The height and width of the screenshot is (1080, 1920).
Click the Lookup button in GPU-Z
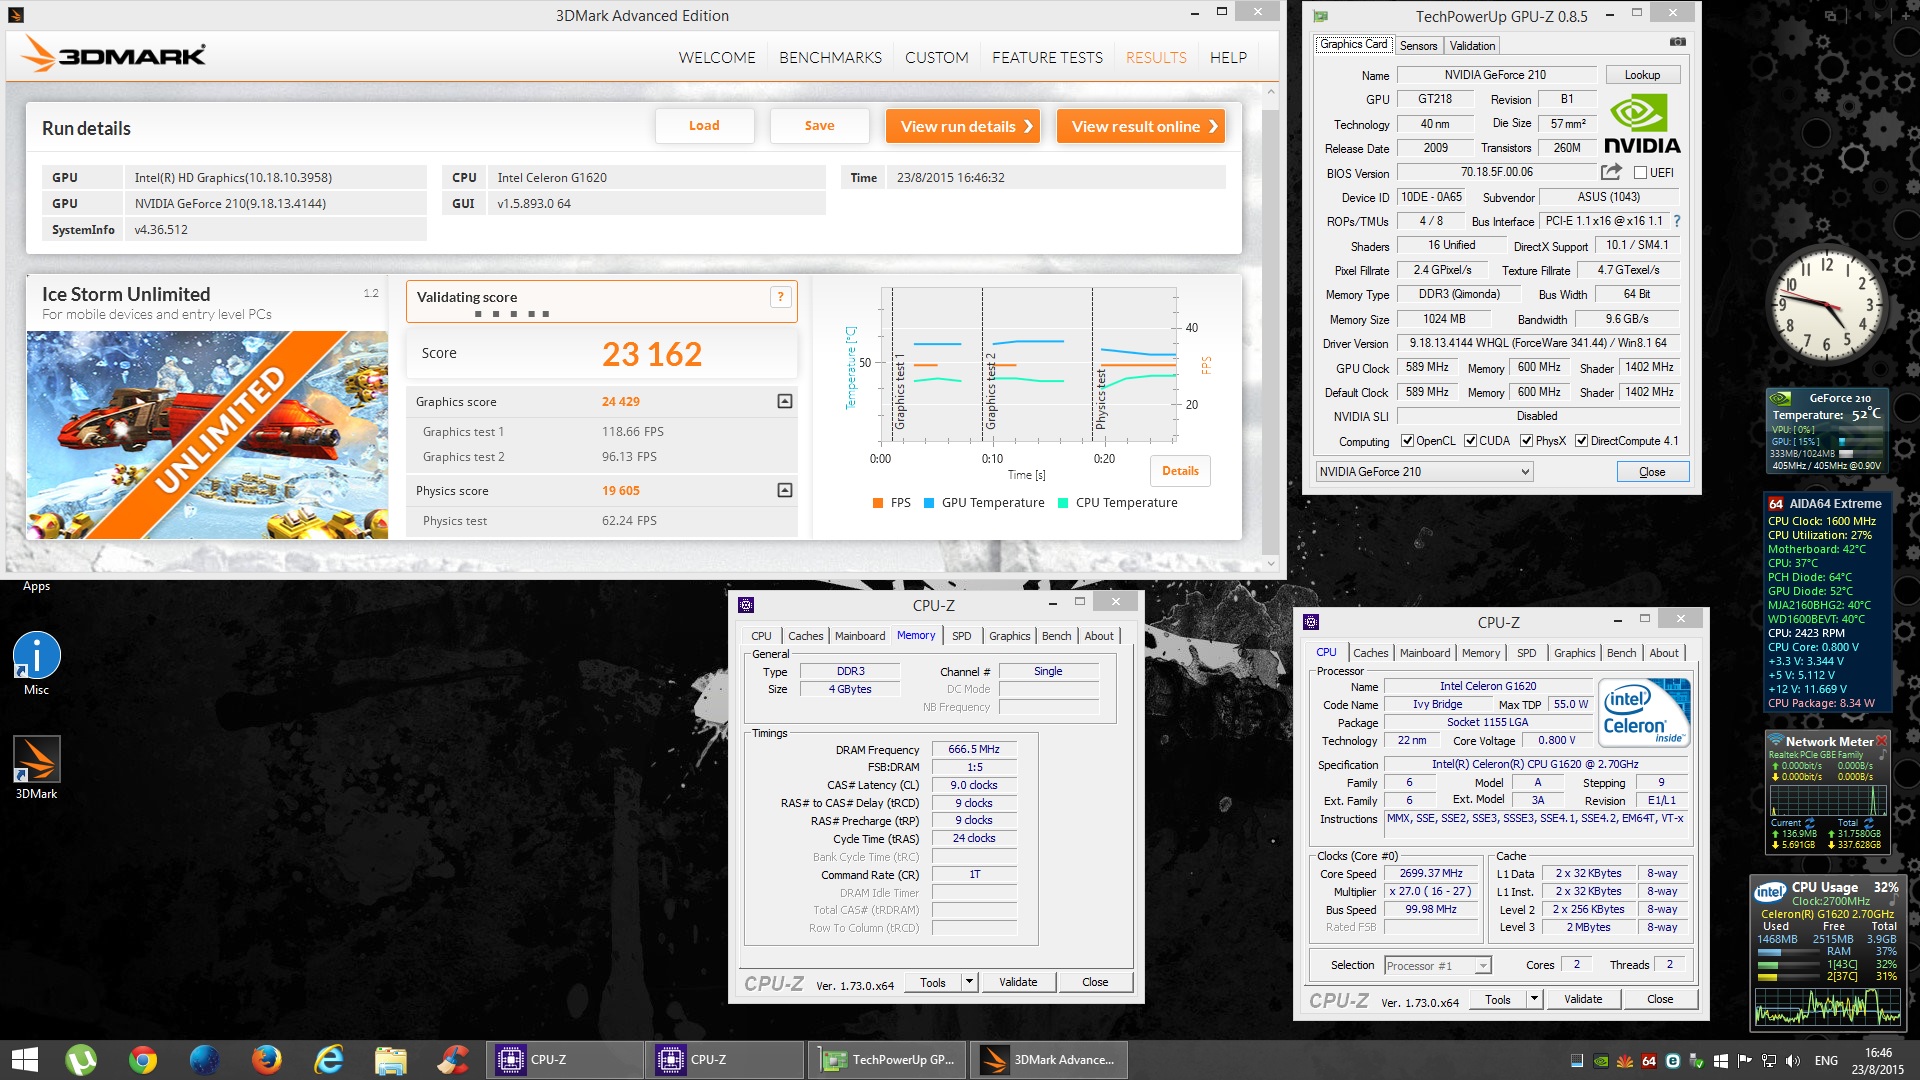tap(1642, 75)
